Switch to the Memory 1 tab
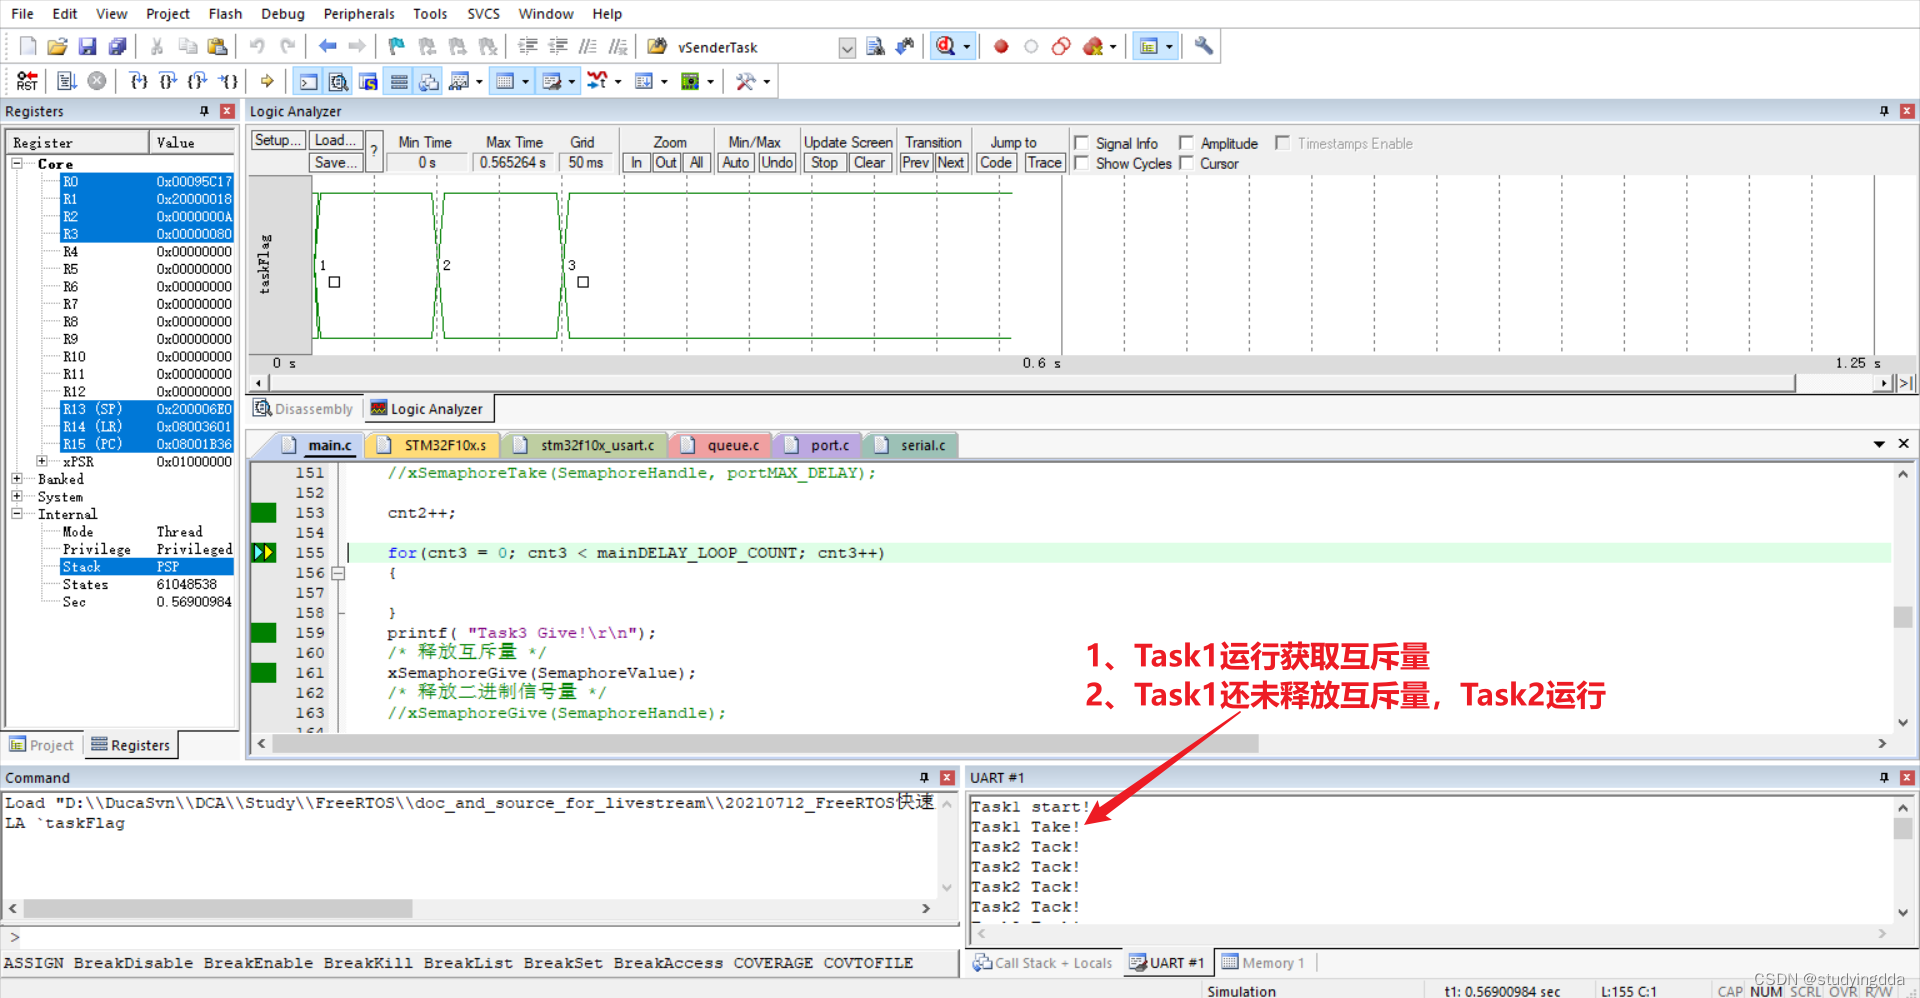Screen dimensions: 1920x998 1265,962
